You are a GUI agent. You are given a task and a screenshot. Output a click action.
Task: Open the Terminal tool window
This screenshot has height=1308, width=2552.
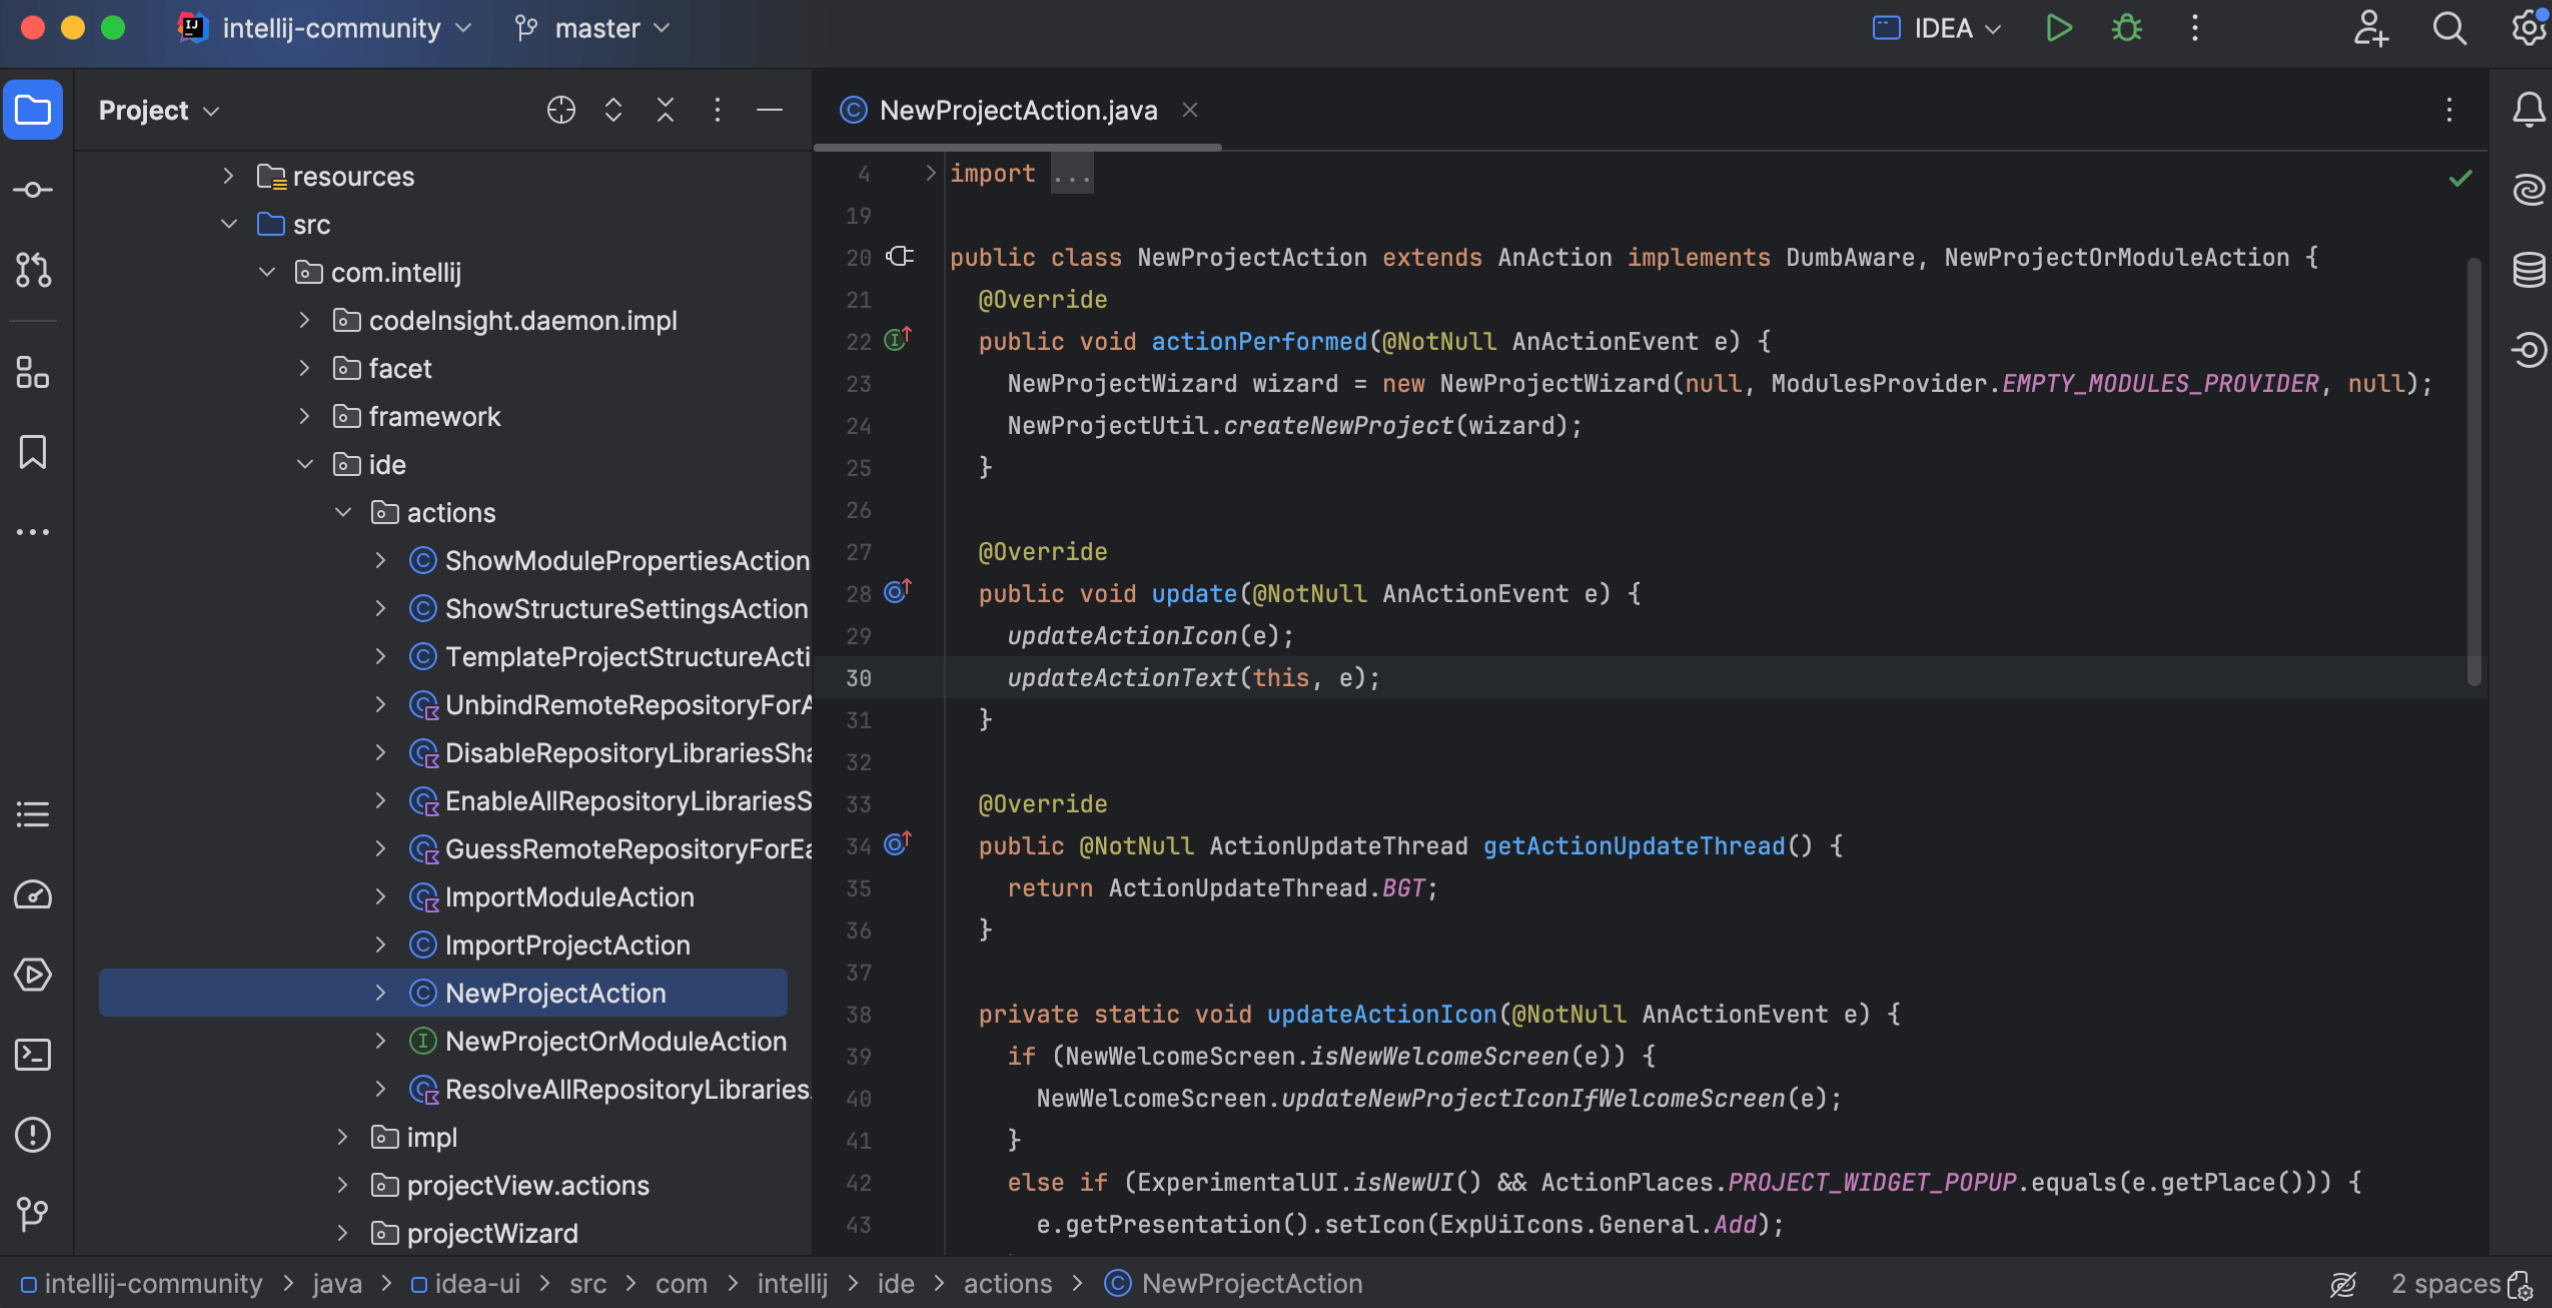click(33, 1055)
